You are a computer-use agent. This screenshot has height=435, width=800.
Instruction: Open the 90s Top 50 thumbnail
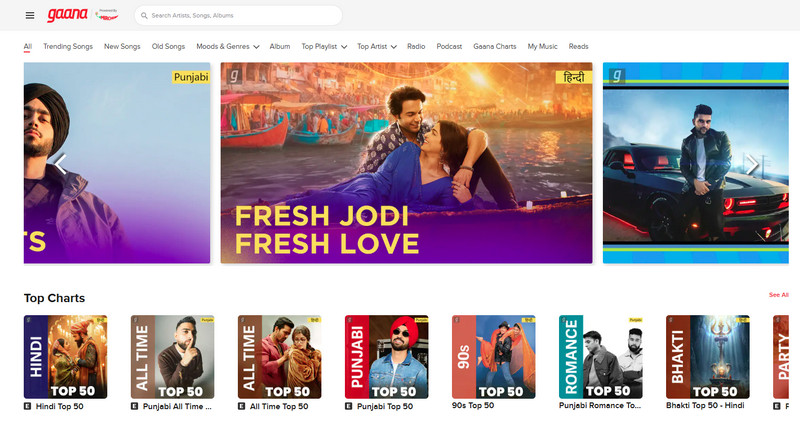pyautogui.click(x=493, y=357)
